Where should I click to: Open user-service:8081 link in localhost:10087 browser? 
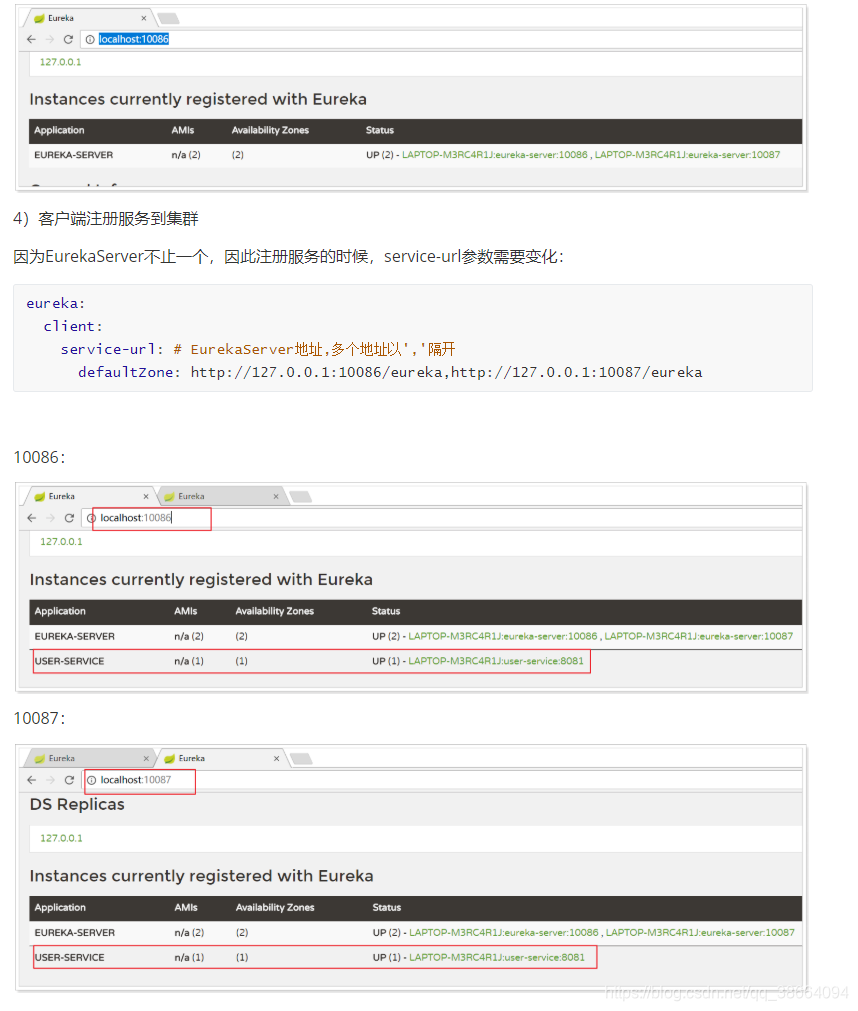click(497, 957)
